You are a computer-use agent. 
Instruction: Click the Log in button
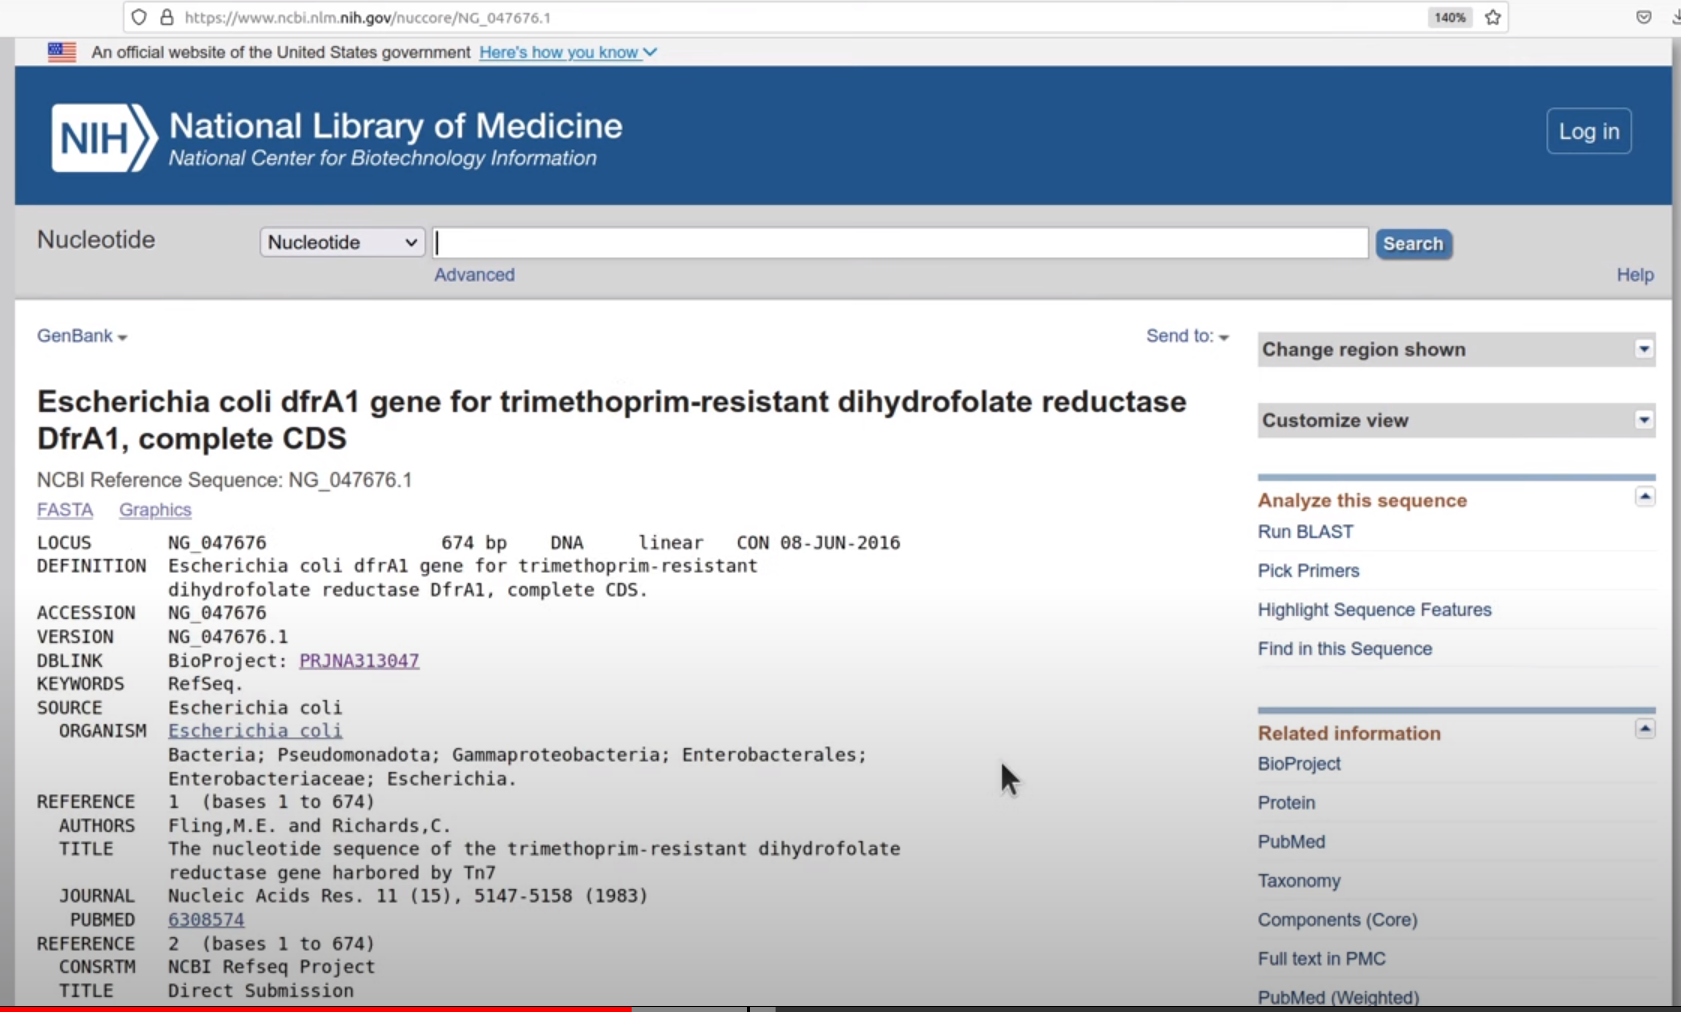pyautogui.click(x=1588, y=131)
